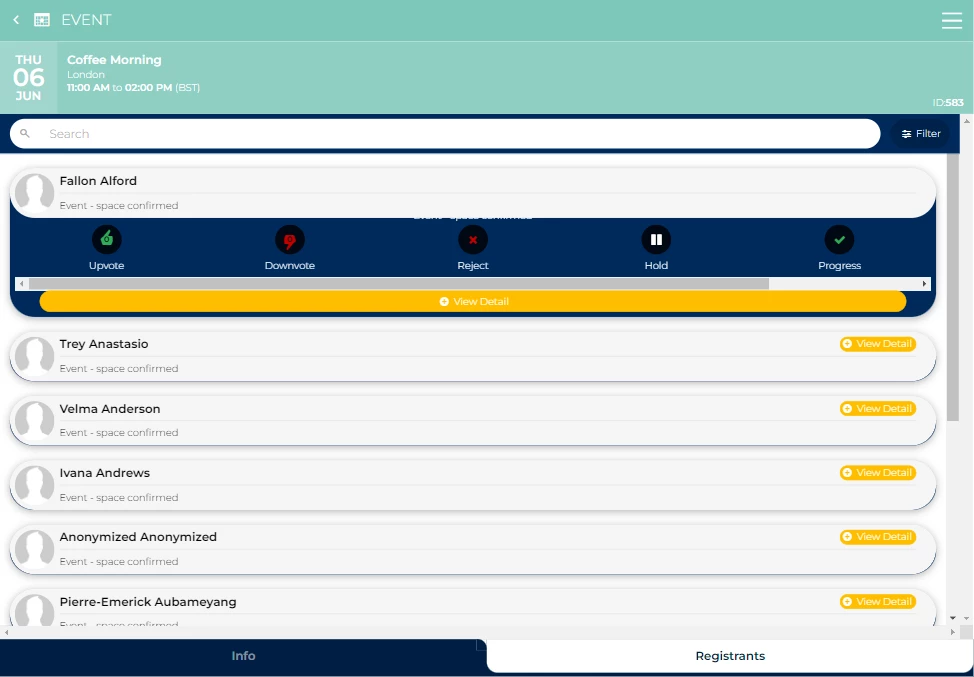The width and height of the screenshot is (974, 677).
Task: Switch to the Info tab
Action: (244, 656)
